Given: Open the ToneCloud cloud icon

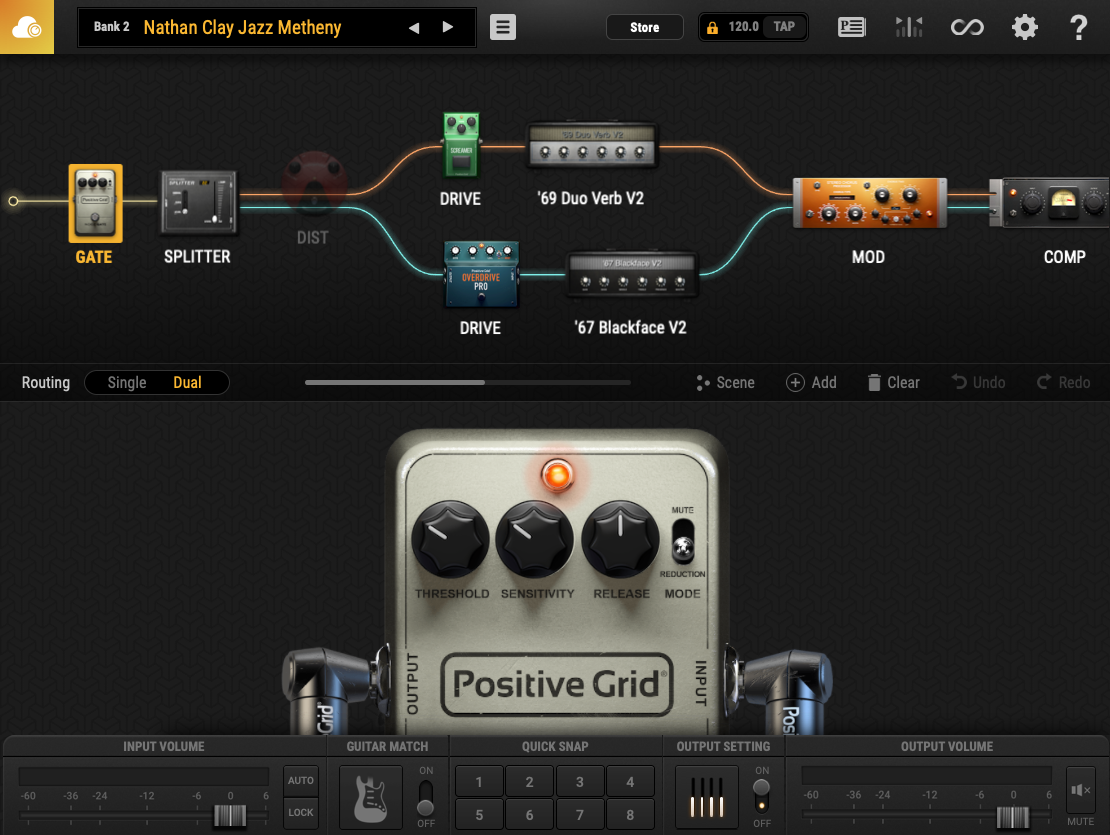Looking at the screenshot, I should [x=26, y=27].
